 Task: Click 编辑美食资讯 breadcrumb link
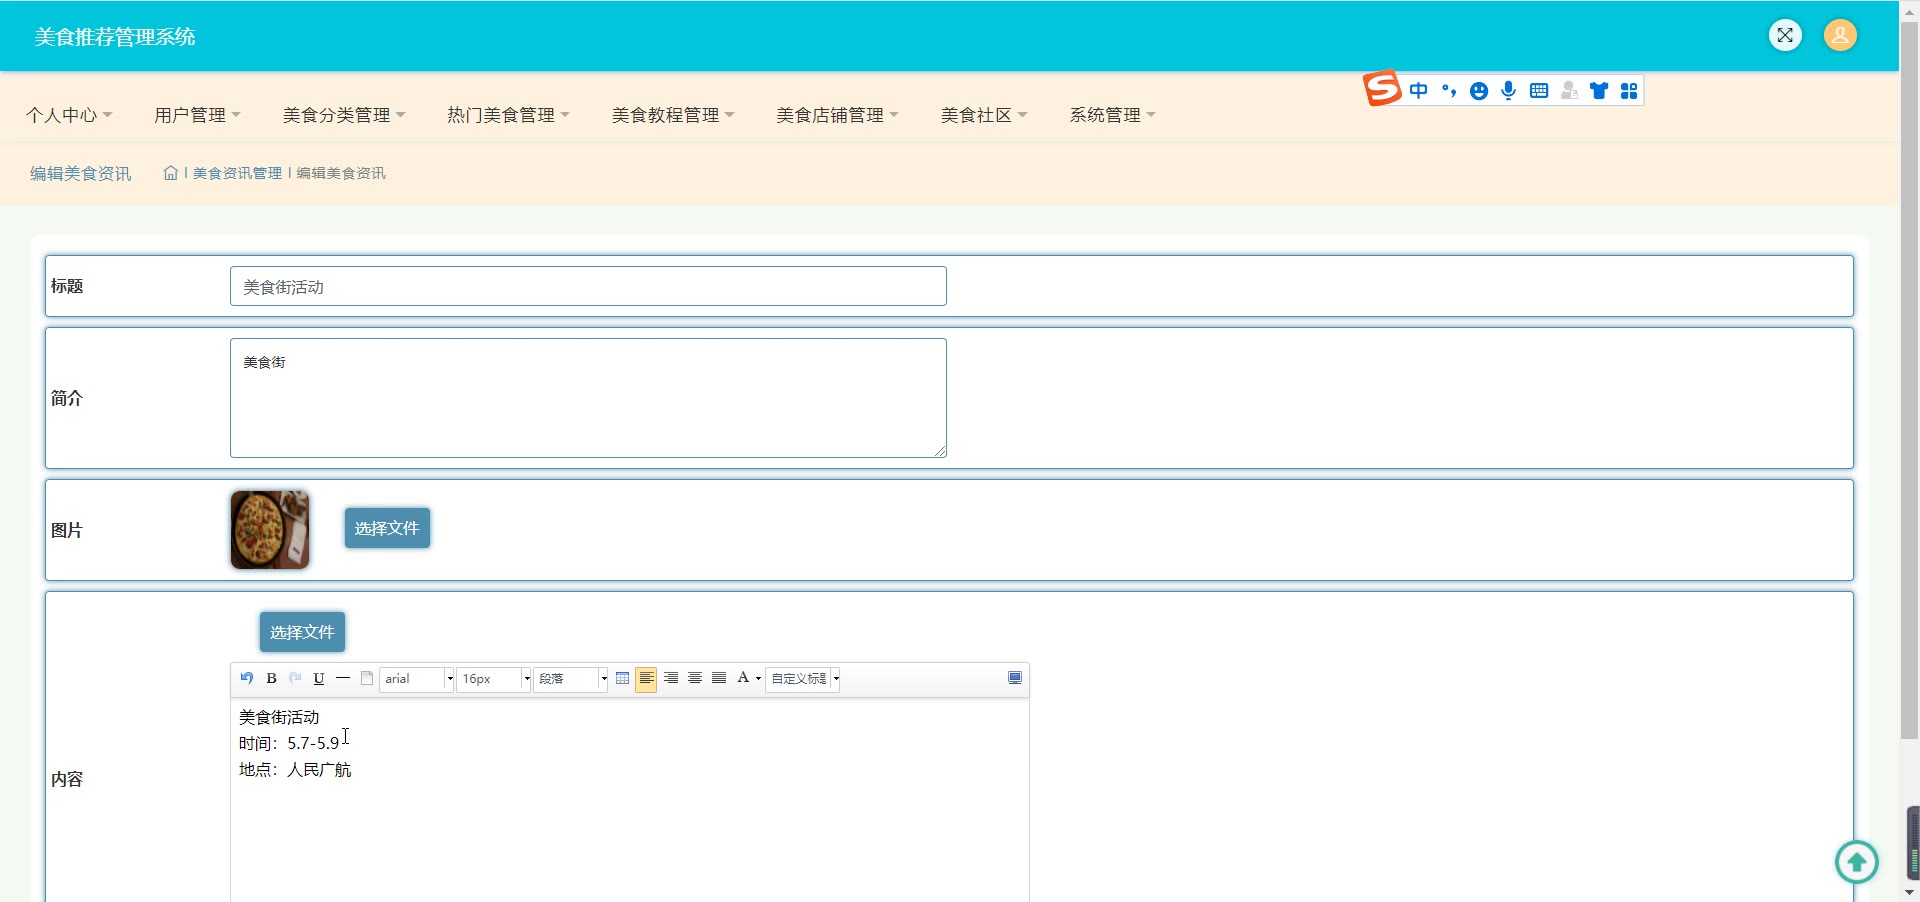(341, 173)
